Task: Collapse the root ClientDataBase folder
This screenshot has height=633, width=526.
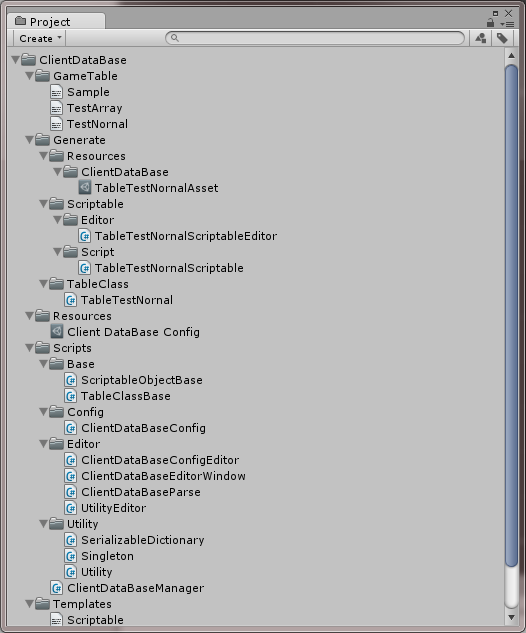Action: [16, 60]
